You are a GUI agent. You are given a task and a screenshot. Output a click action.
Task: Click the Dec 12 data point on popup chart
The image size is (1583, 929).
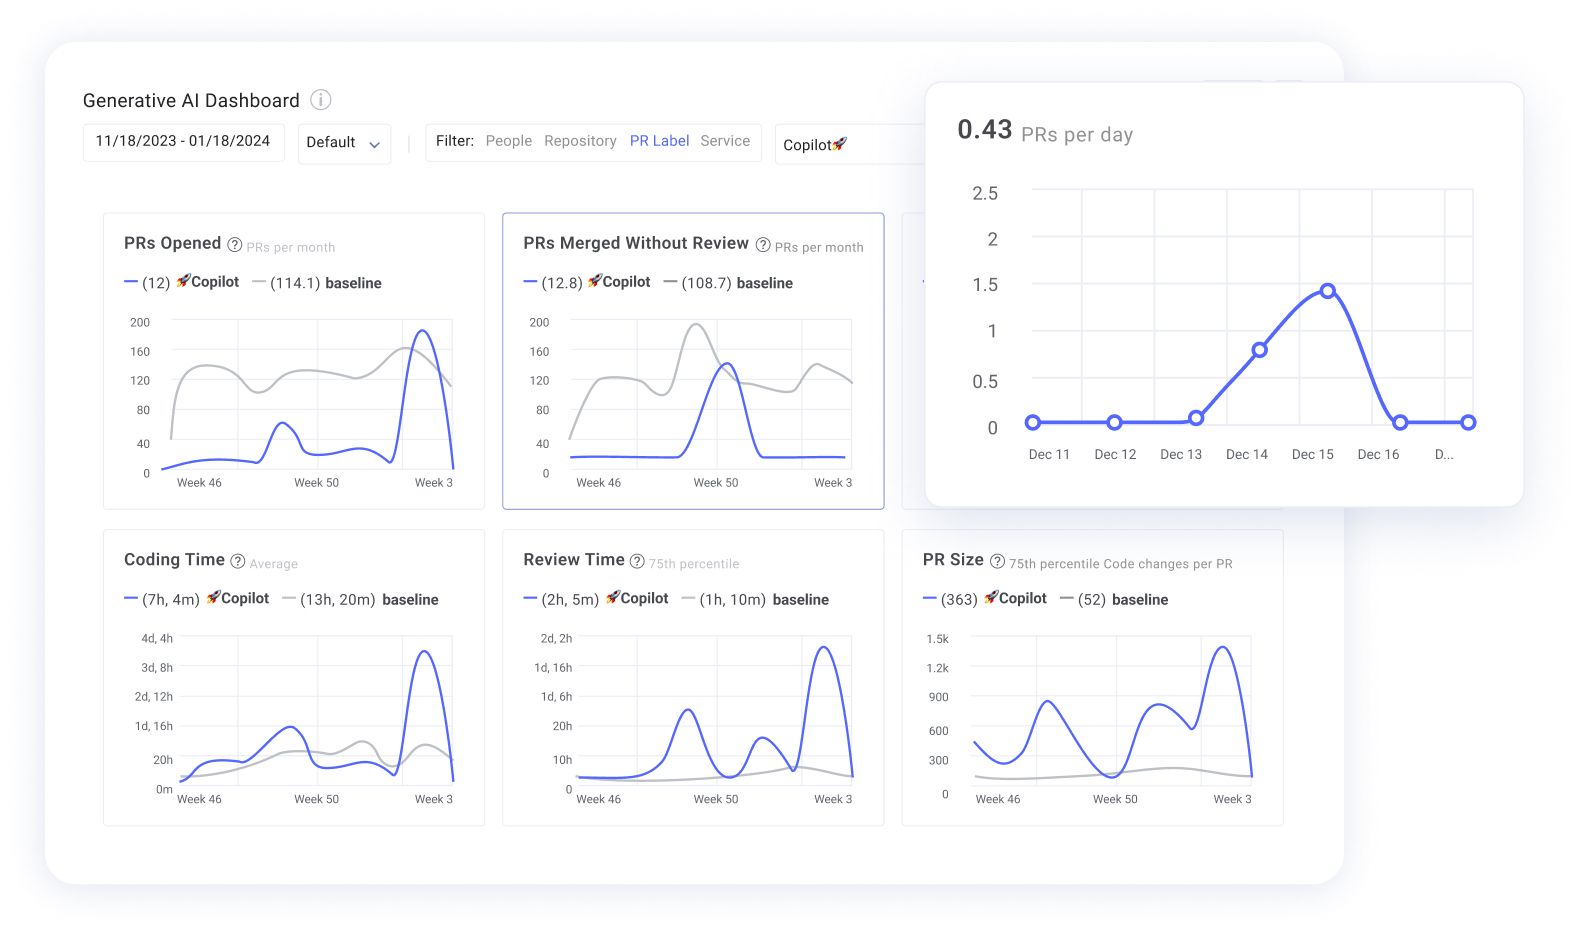(1114, 423)
